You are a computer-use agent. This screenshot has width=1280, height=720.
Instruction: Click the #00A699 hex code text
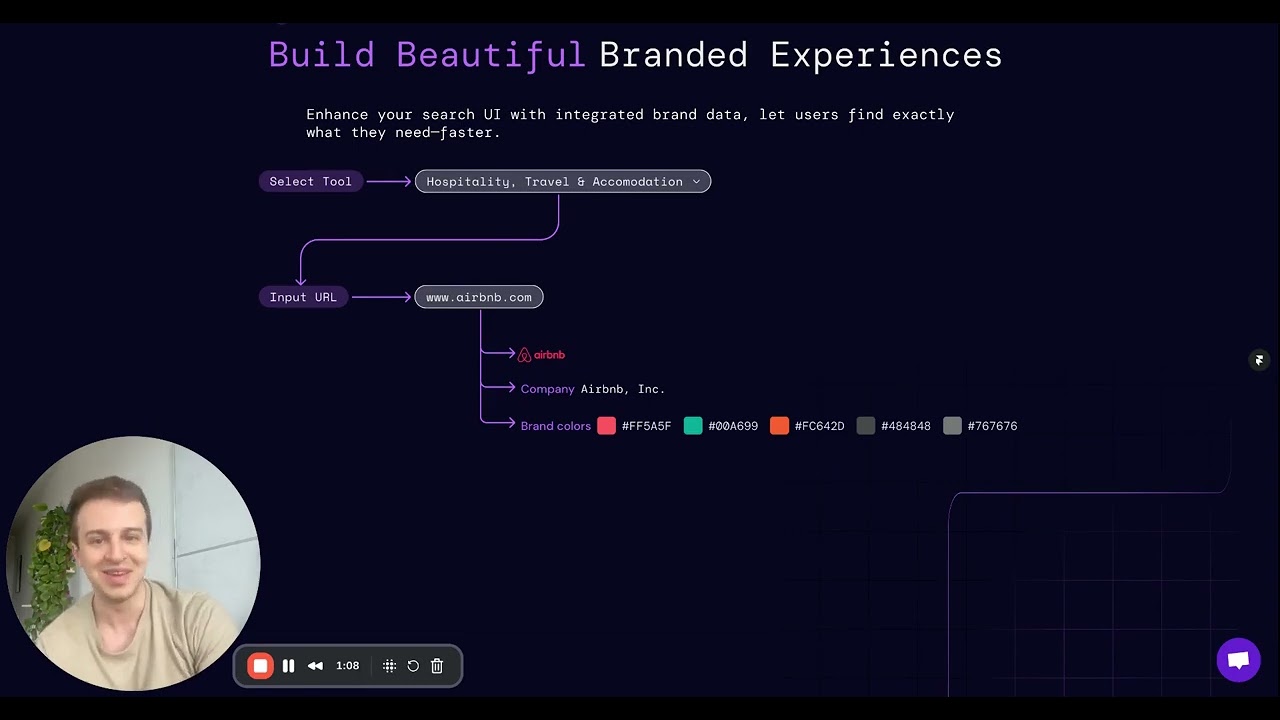[733, 426]
